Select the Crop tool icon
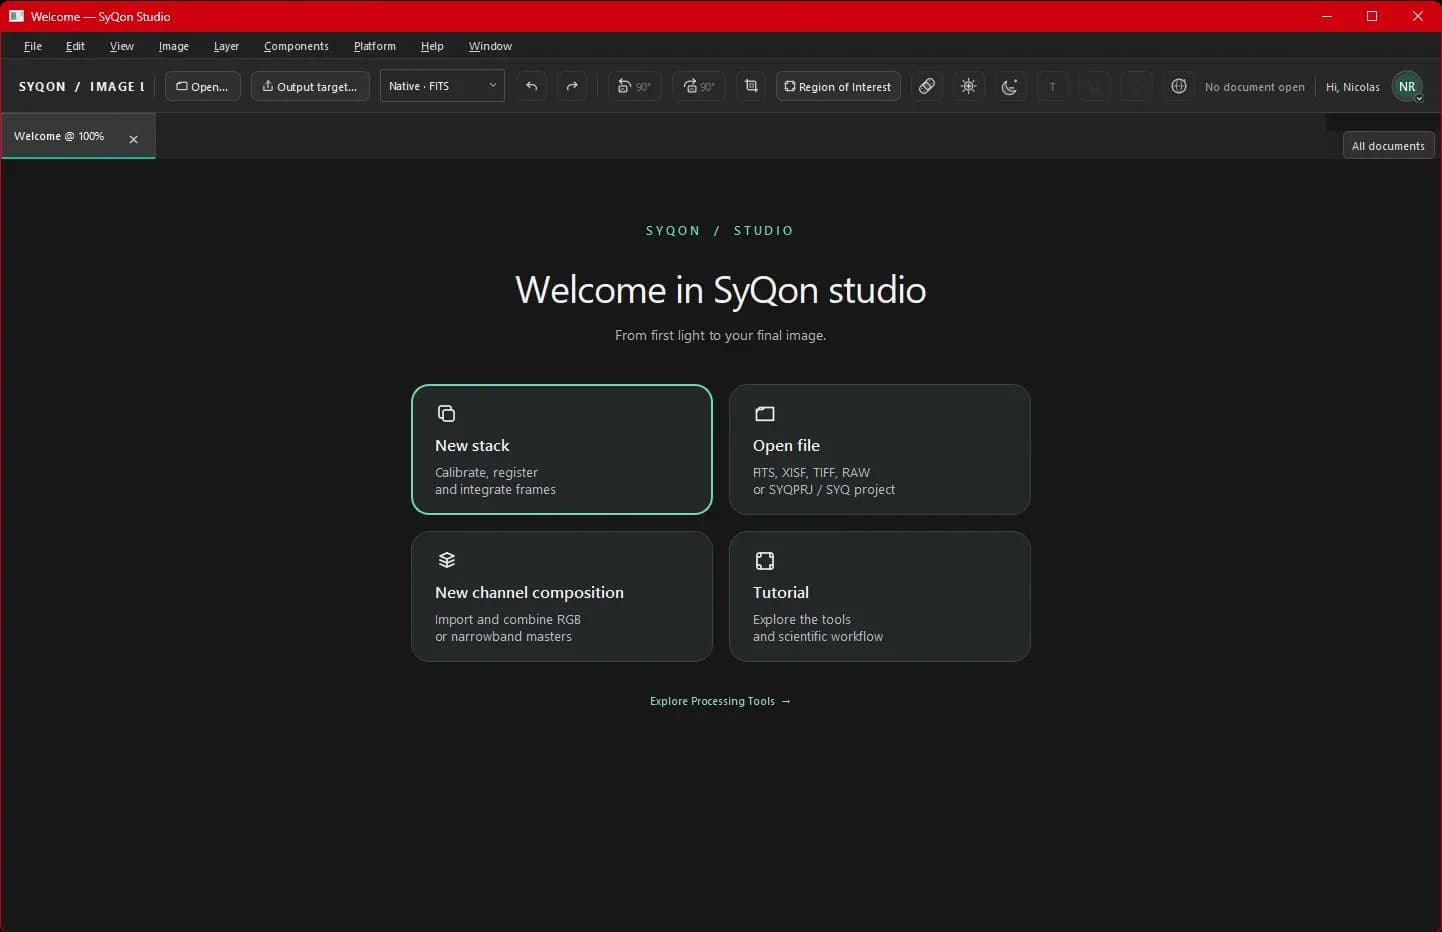1442x932 pixels. [751, 86]
